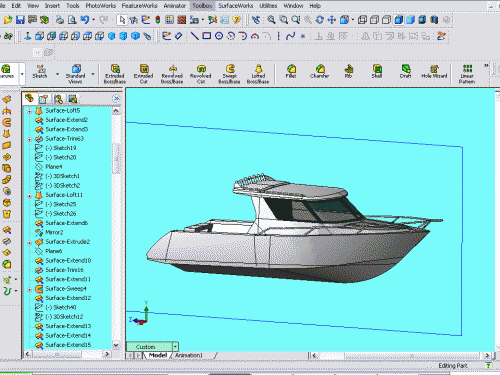
Task: Open the Custom view dropdown at viewport bottom
Action: click(176, 347)
